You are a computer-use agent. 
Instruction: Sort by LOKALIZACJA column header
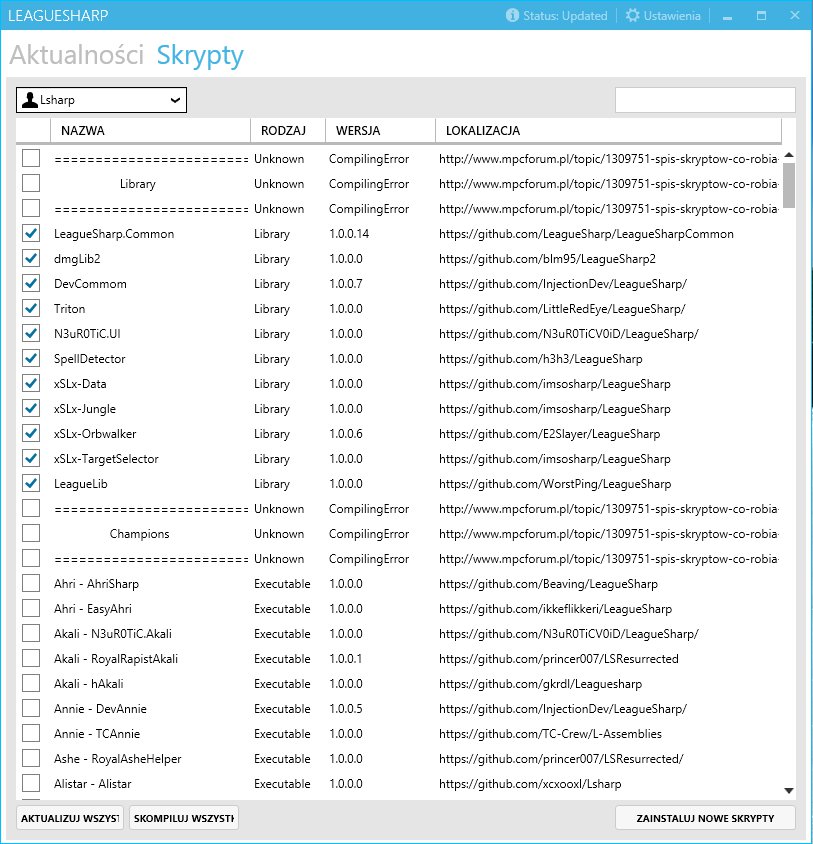point(608,130)
